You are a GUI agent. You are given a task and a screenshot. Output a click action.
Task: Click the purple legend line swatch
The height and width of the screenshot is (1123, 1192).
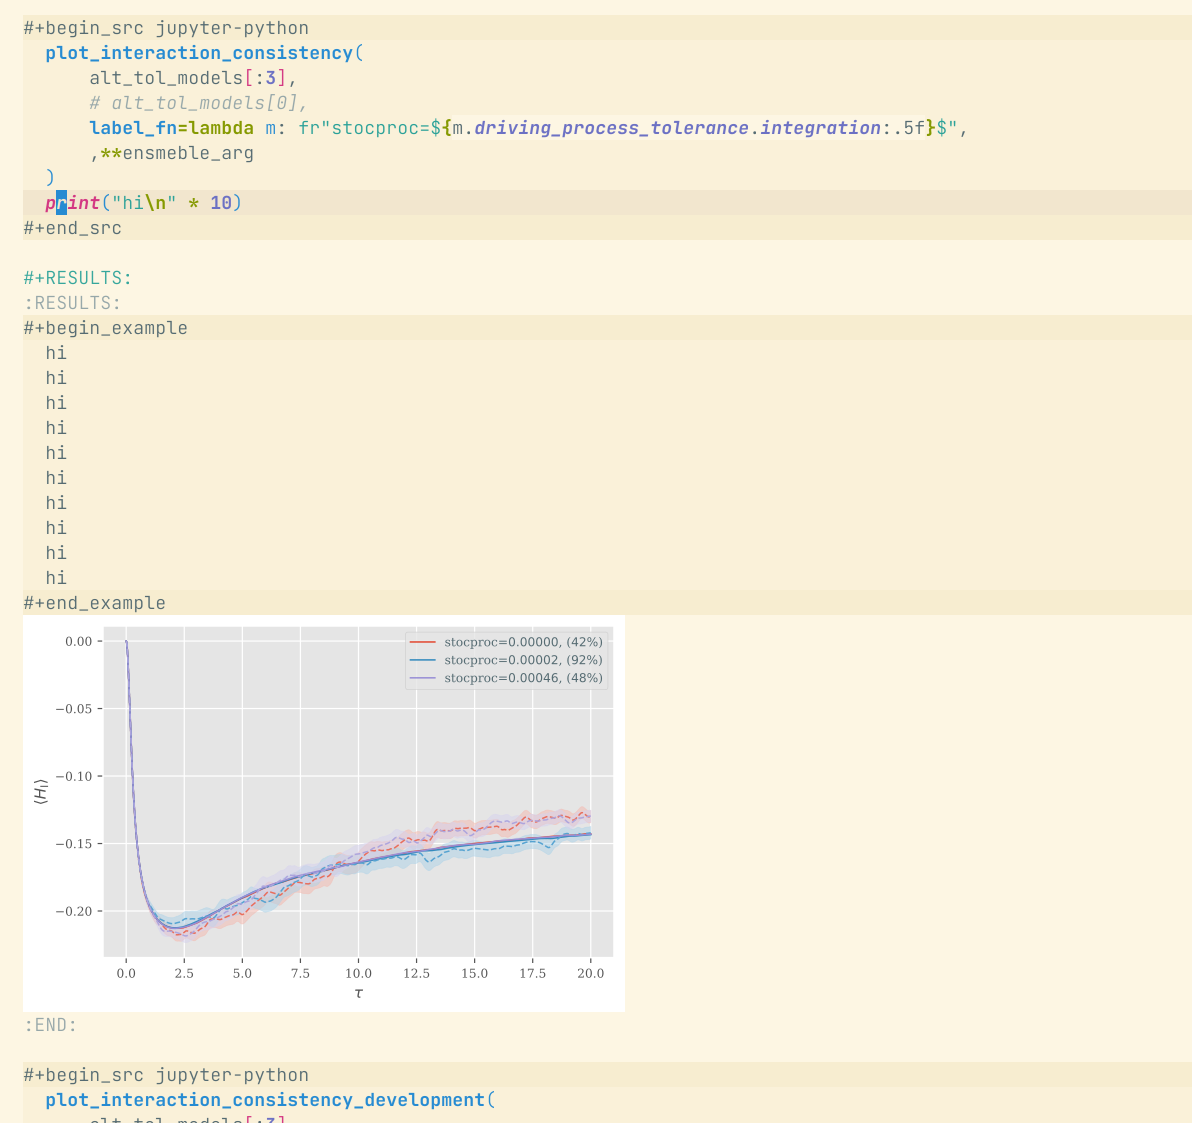pos(423,678)
